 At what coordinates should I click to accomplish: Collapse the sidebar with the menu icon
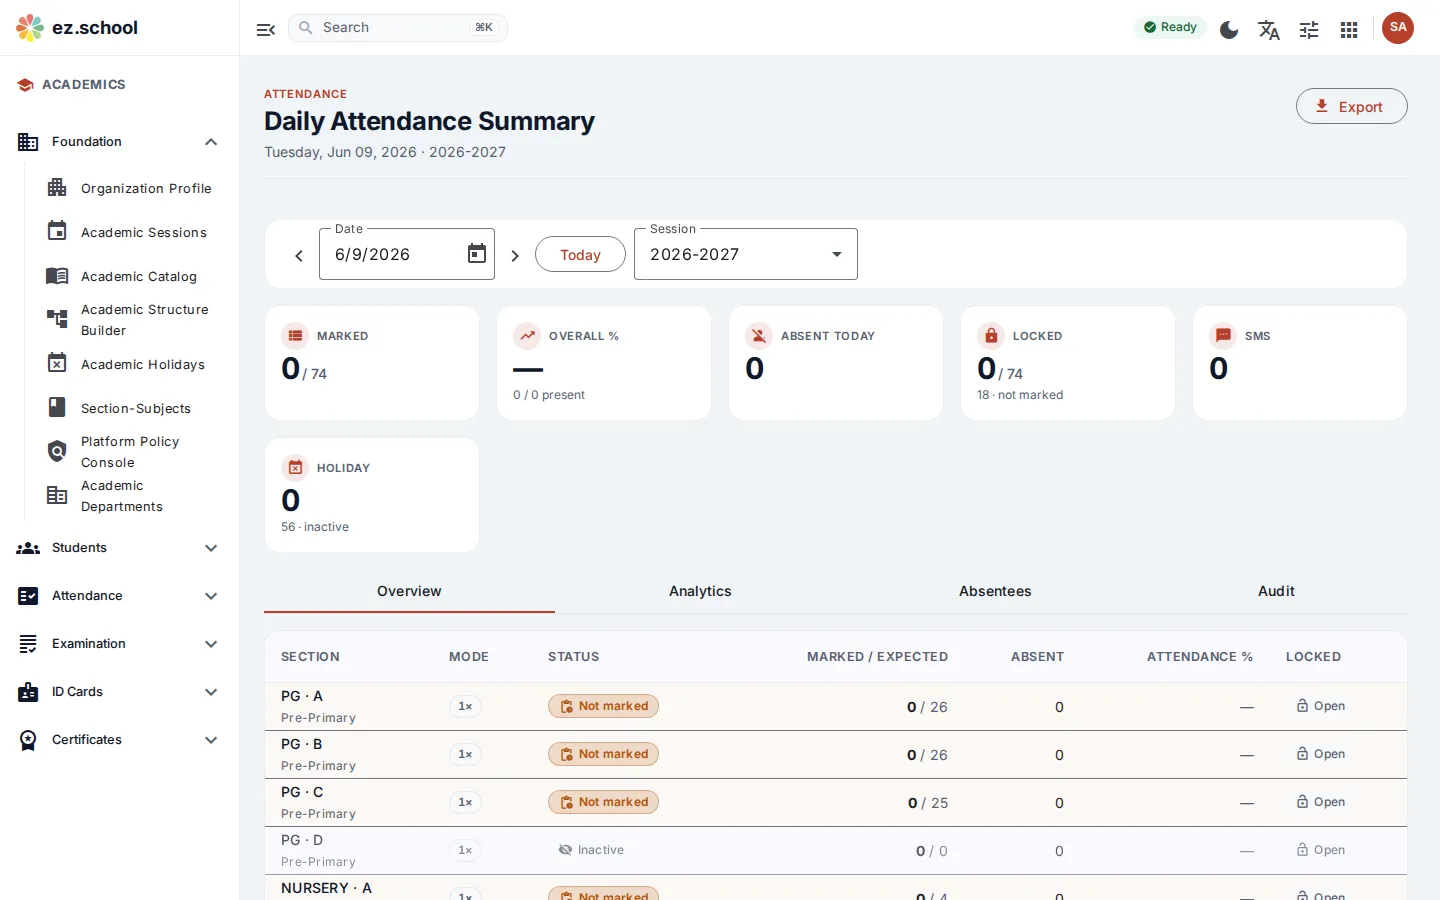click(x=265, y=29)
